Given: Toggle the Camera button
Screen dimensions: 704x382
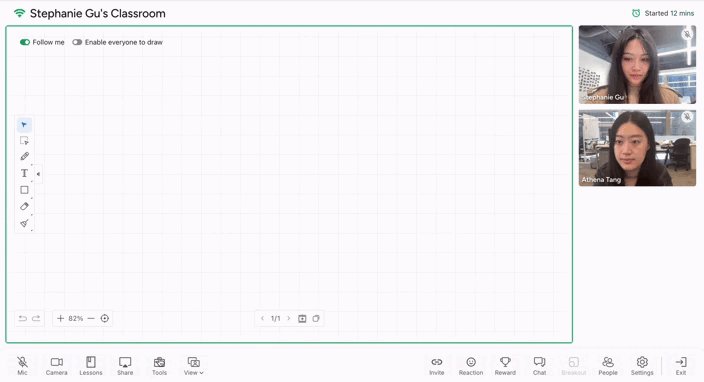Looking at the screenshot, I should (57, 365).
